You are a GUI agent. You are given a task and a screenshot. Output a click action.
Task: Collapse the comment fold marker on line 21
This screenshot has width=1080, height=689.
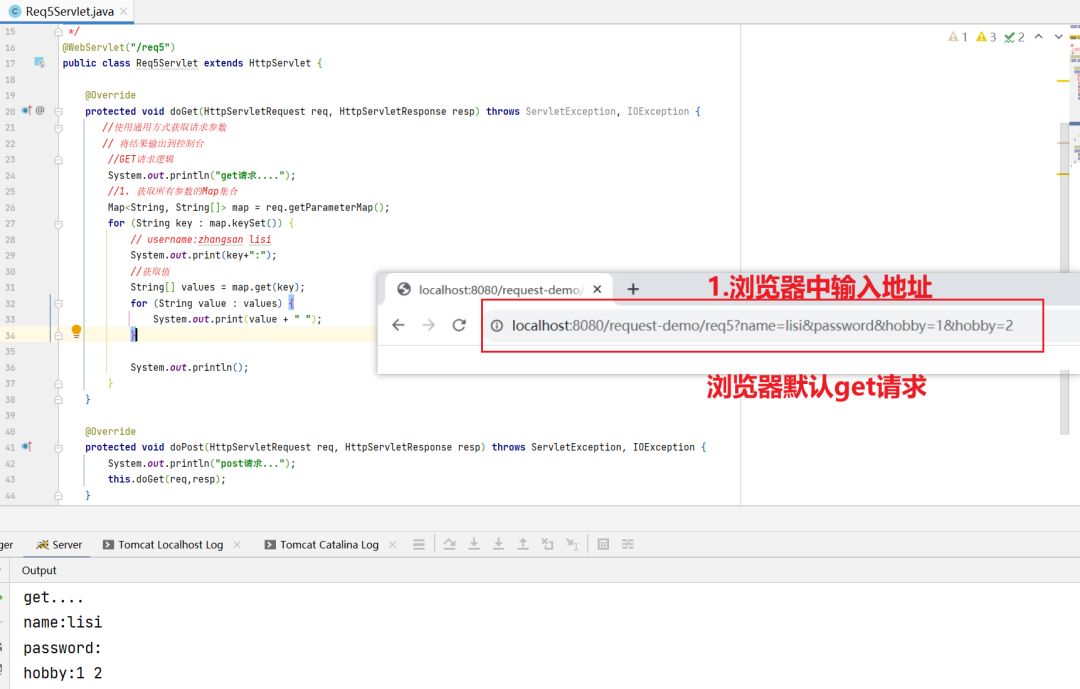point(59,128)
